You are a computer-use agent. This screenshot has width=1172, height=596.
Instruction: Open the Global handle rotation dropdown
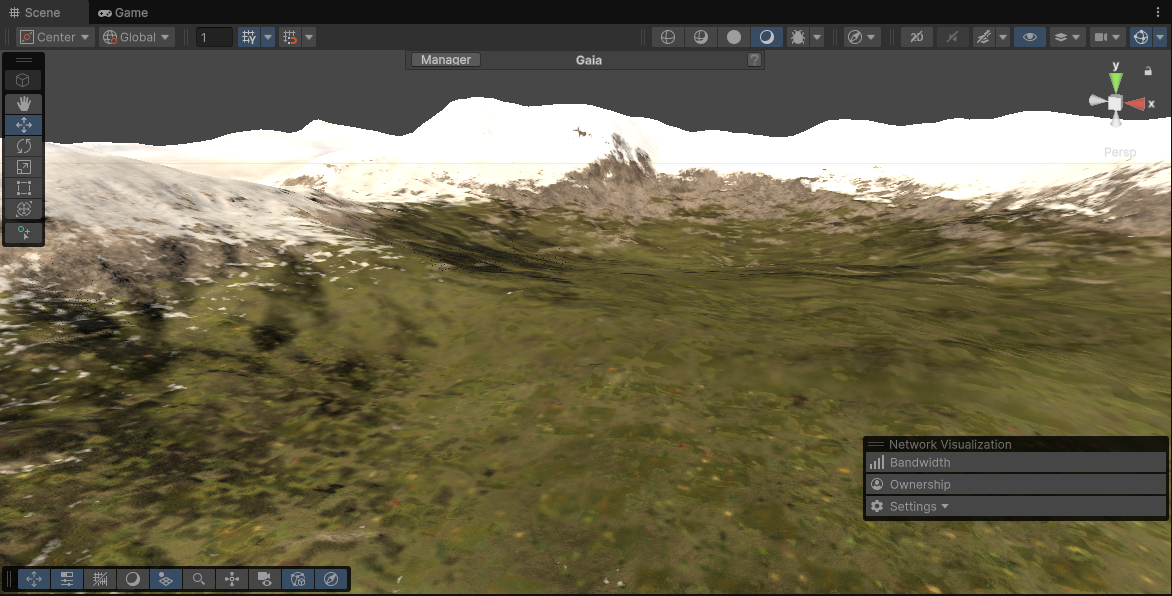click(x=137, y=37)
